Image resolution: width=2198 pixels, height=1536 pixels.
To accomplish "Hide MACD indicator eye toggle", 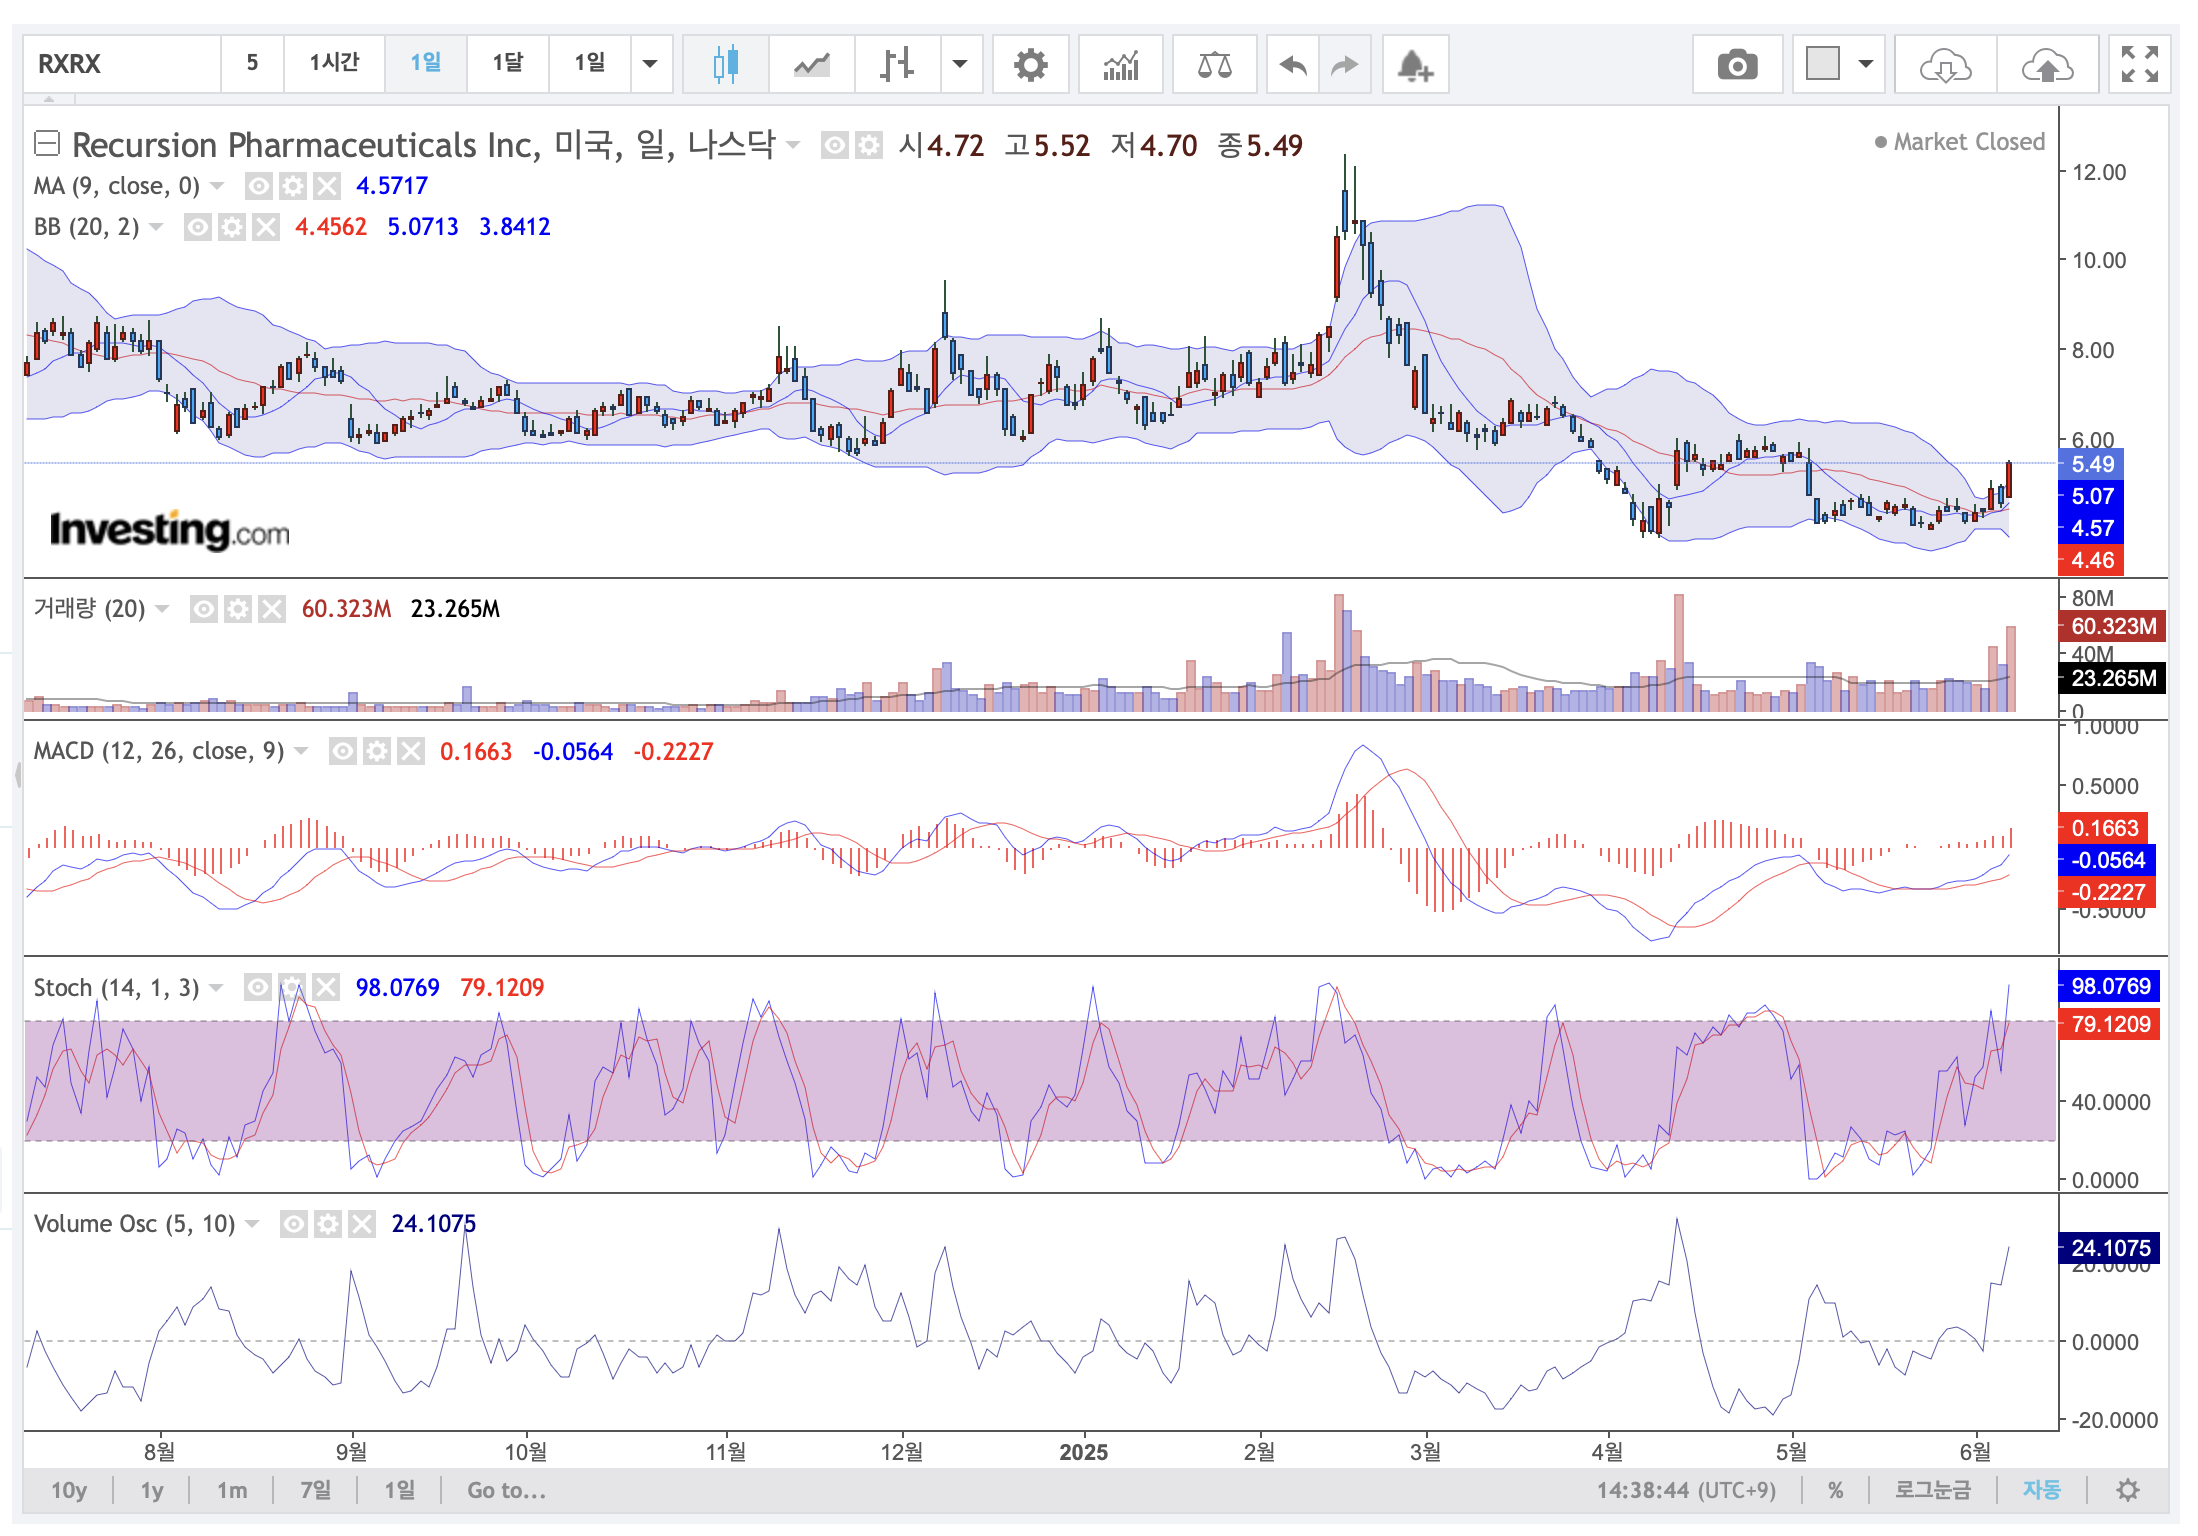I will click(x=343, y=751).
